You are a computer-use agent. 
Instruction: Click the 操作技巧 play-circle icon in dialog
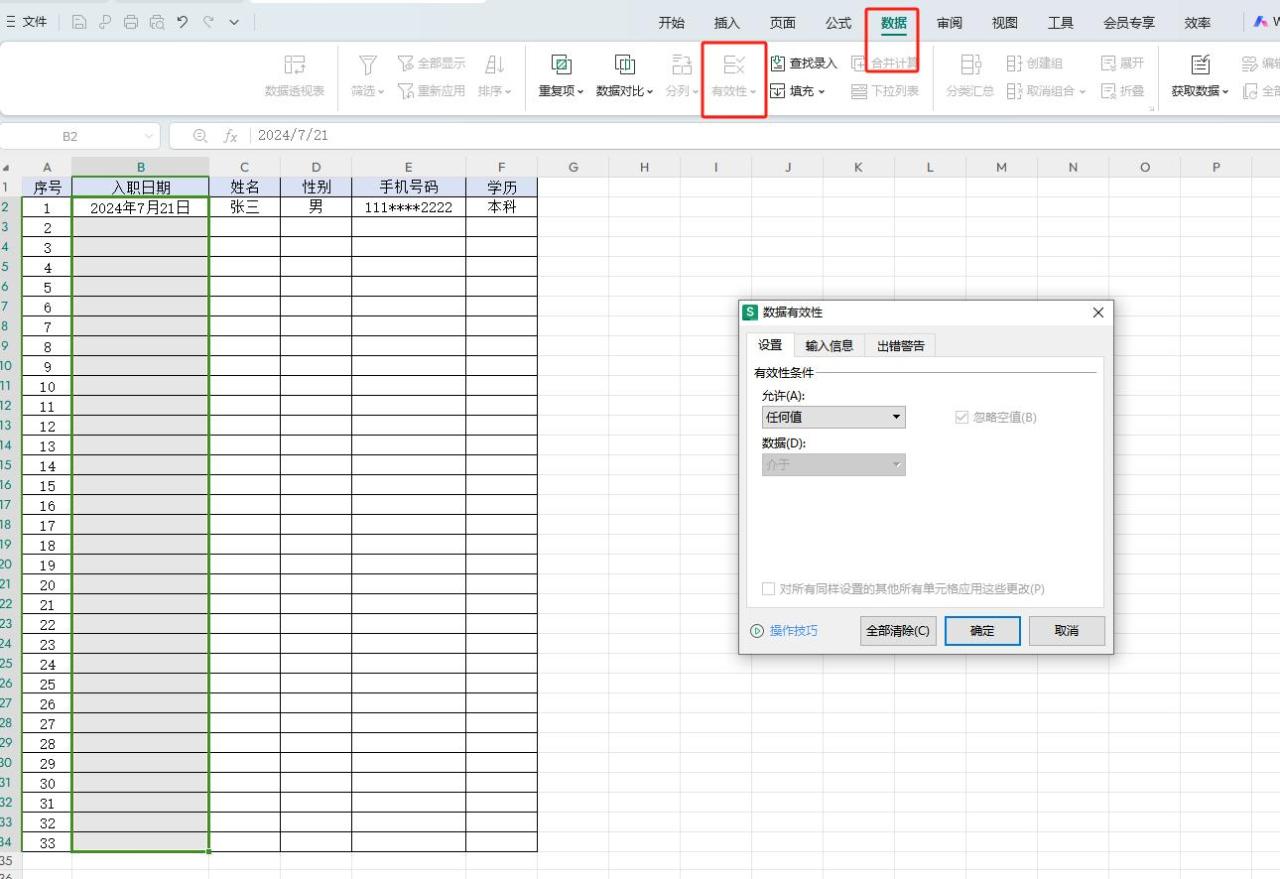tap(757, 631)
